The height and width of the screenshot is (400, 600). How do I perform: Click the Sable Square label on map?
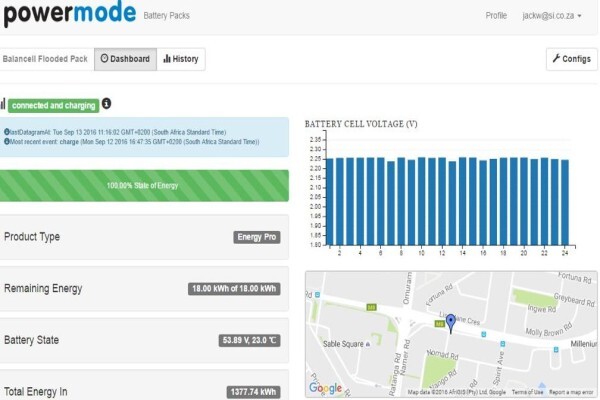343,344
